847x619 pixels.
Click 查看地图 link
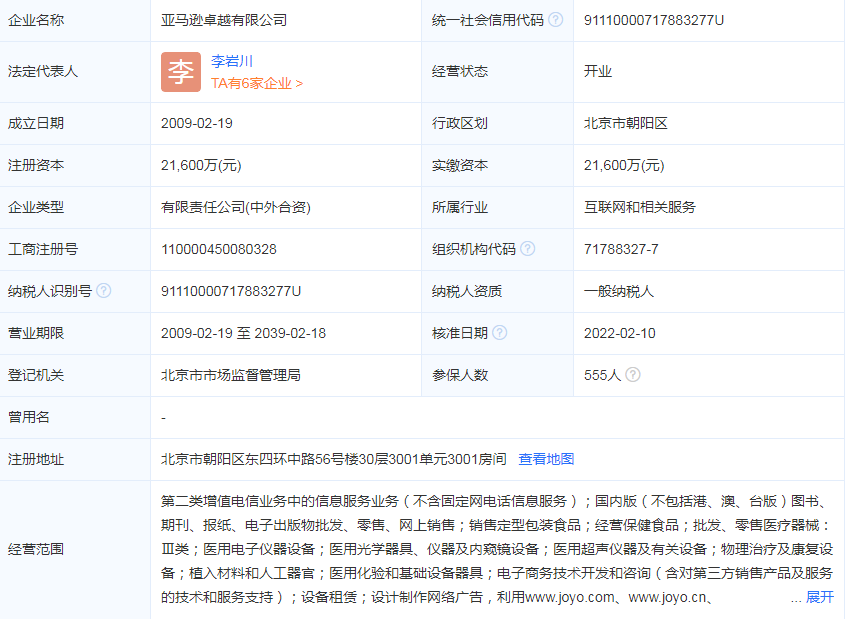point(546,459)
